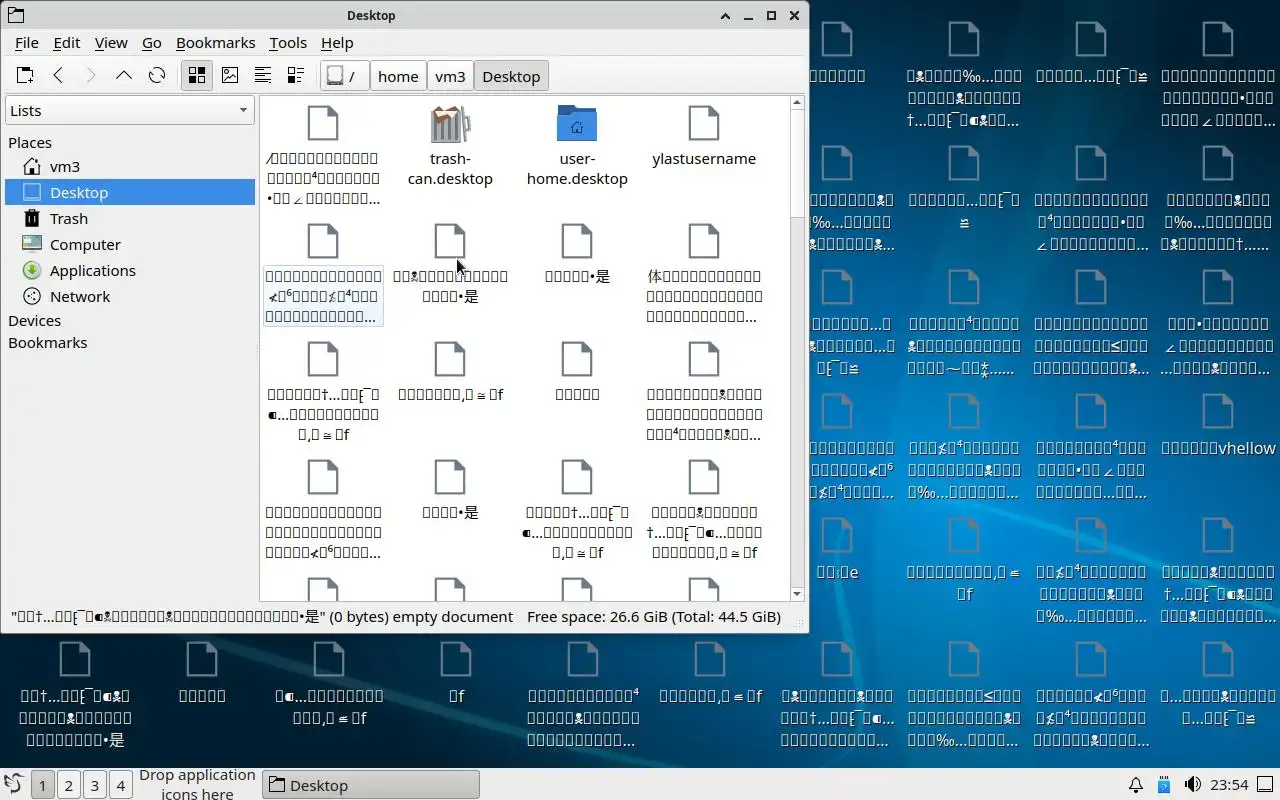The width and height of the screenshot is (1280, 800).
Task: Open the volume control icon
Action: (1192, 785)
